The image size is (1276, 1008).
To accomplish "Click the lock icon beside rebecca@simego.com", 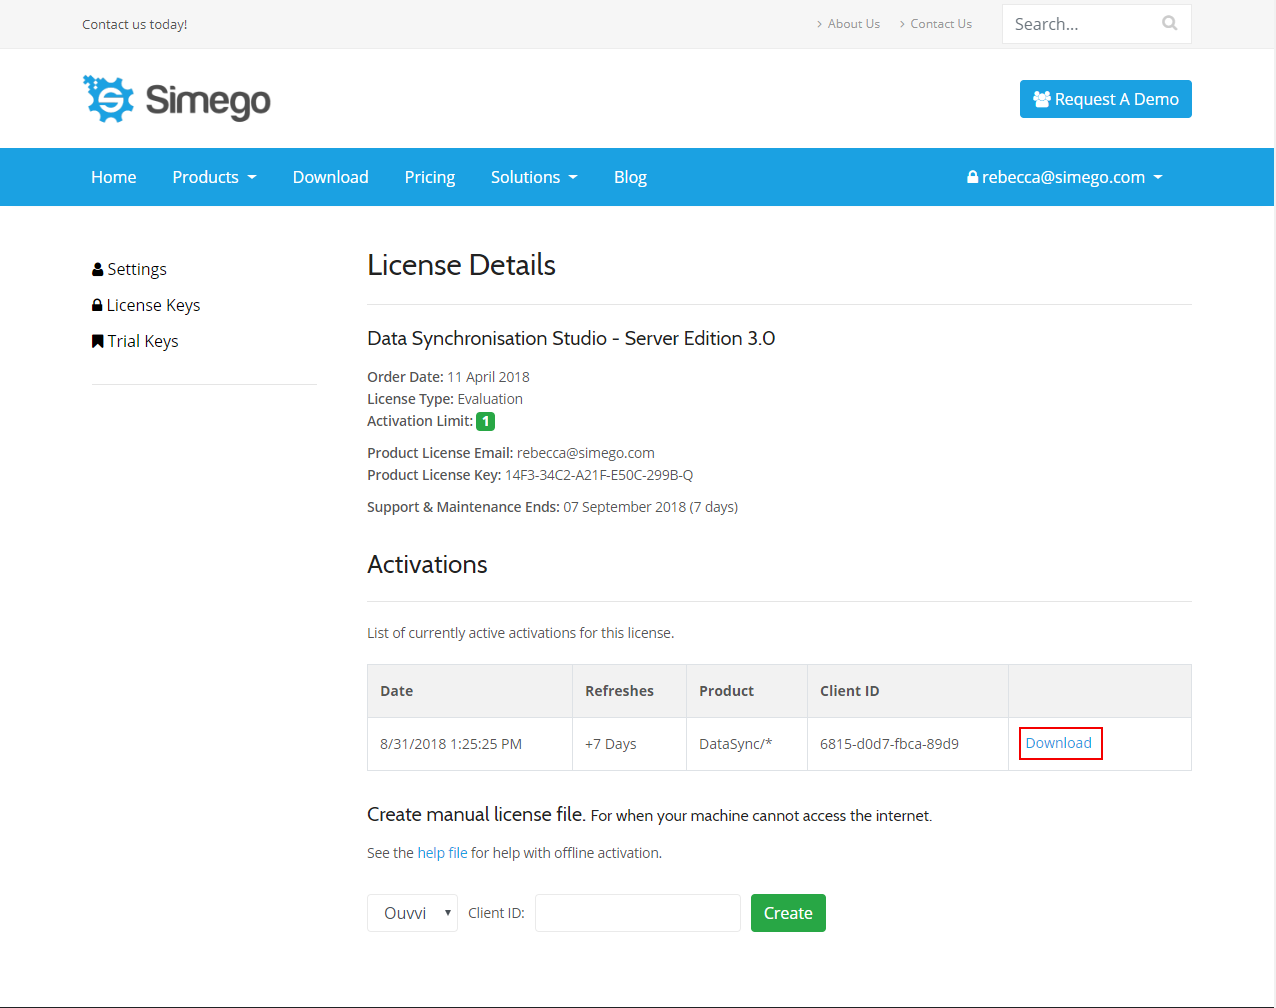I will pos(972,177).
